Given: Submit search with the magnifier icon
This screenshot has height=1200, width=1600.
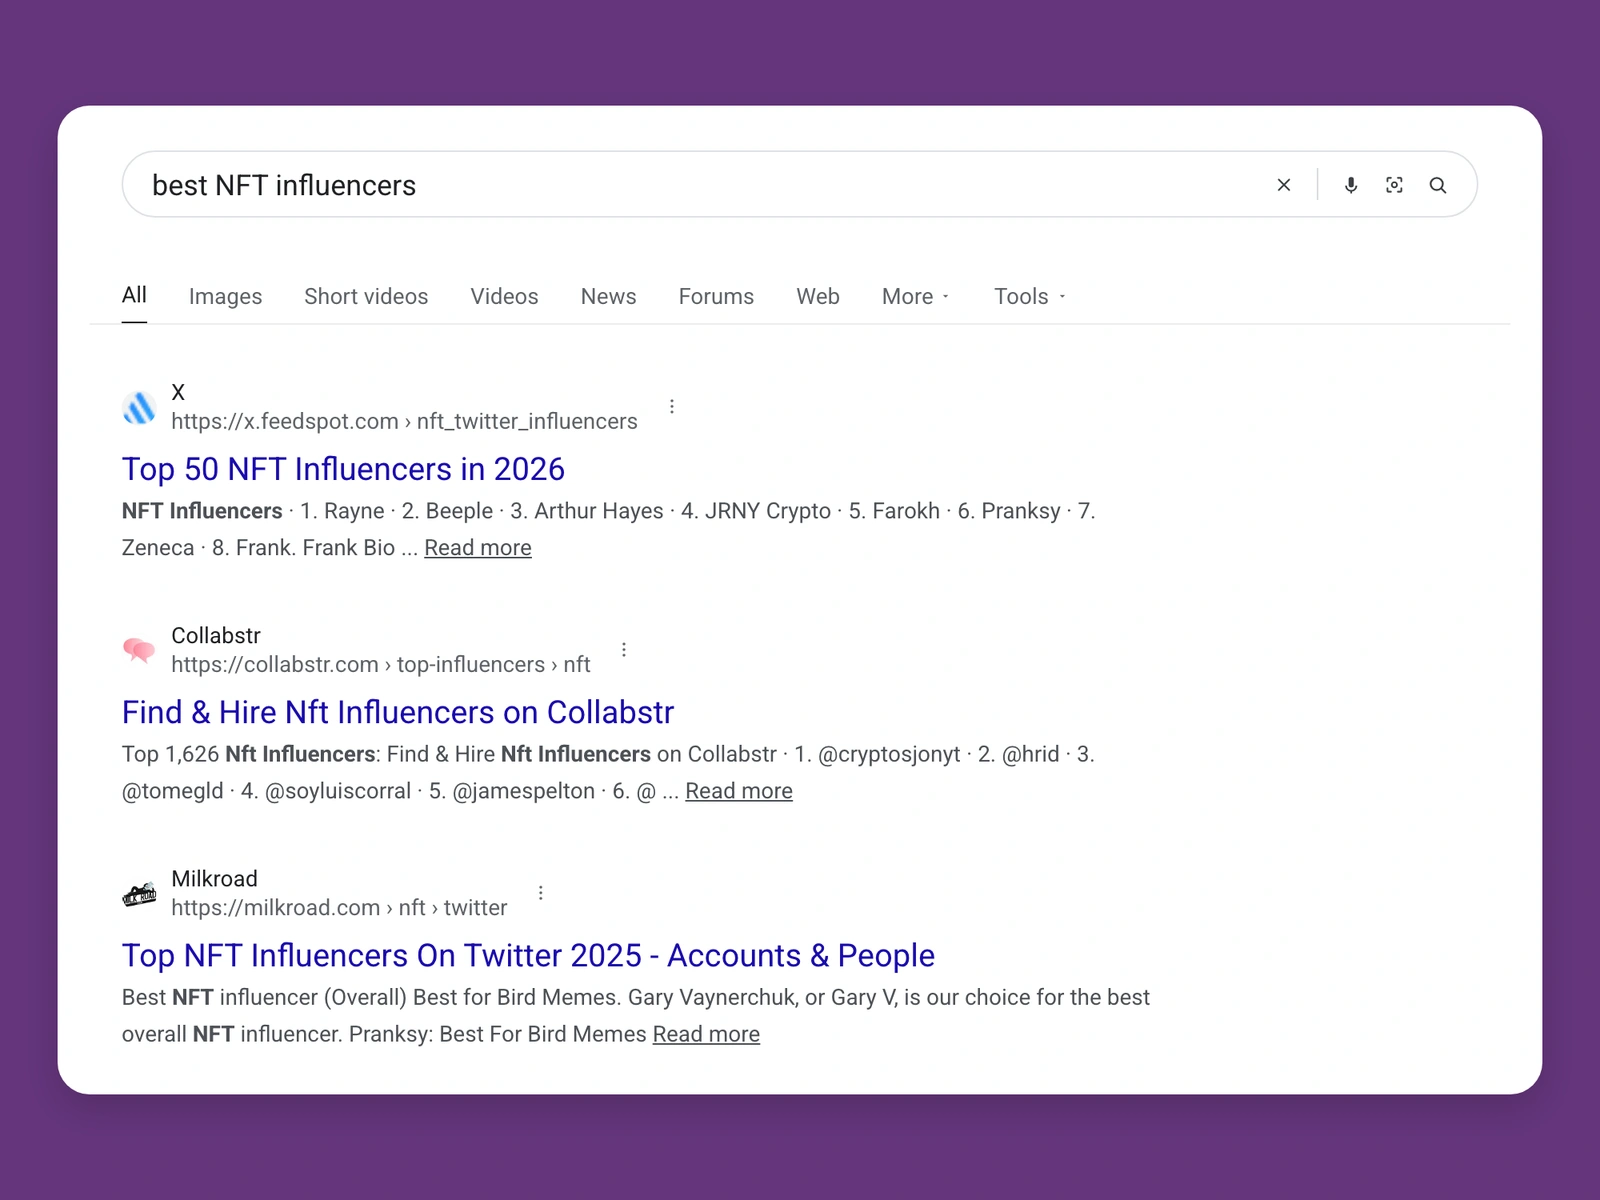Looking at the screenshot, I should click(1438, 185).
